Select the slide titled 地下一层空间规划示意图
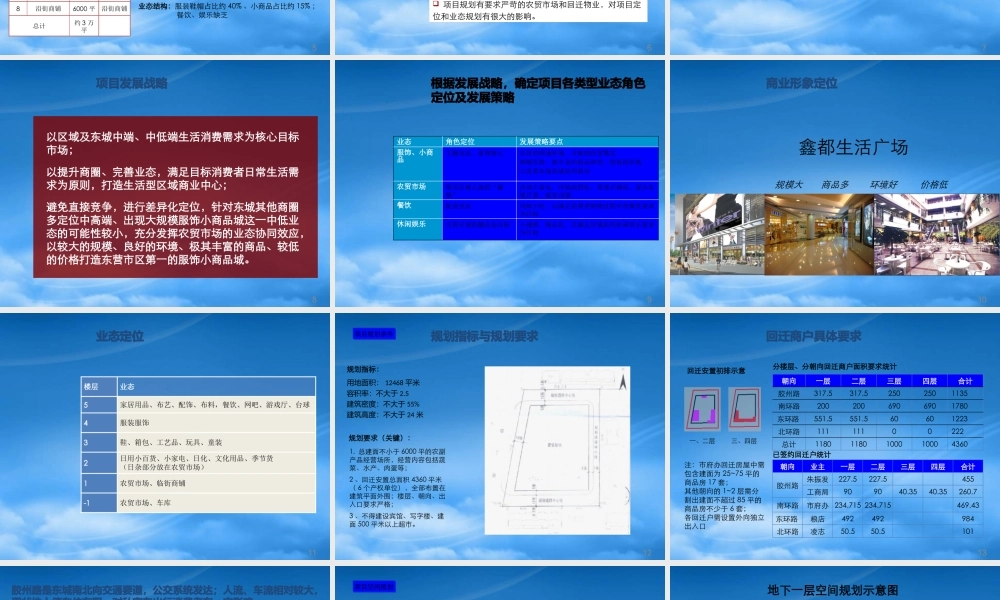 click(x=835, y=583)
